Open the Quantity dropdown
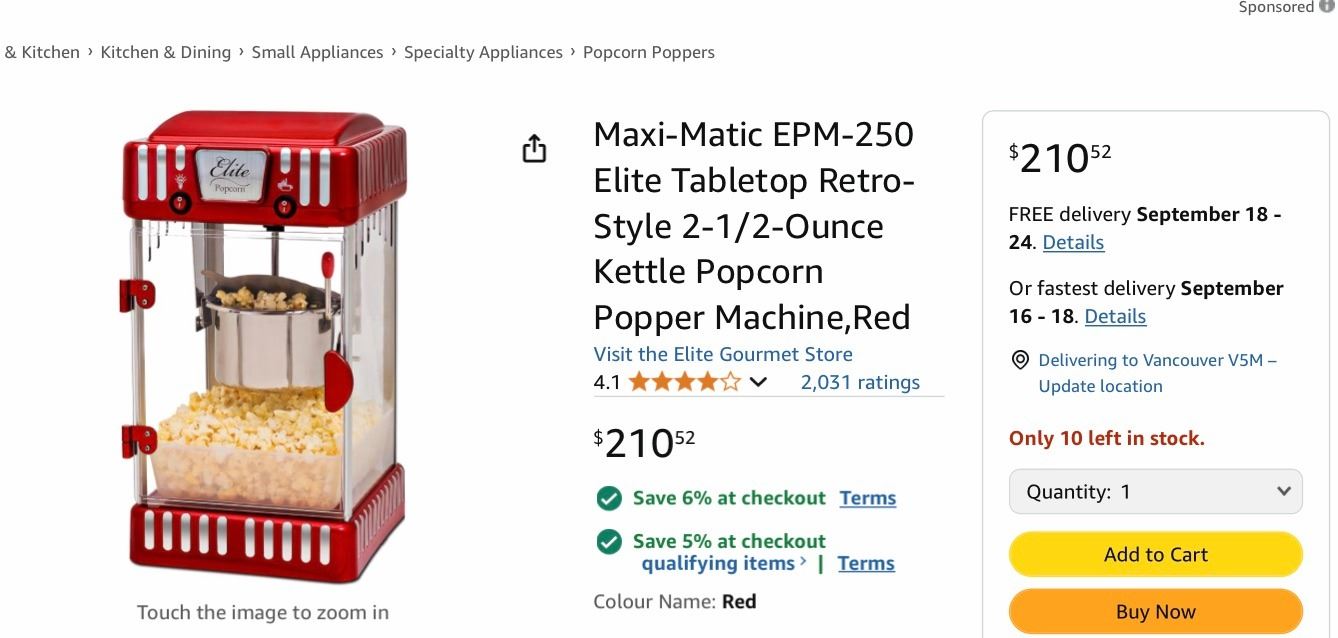Image resolution: width=1338 pixels, height=638 pixels. pyautogui.click(x=1155, y=492)
